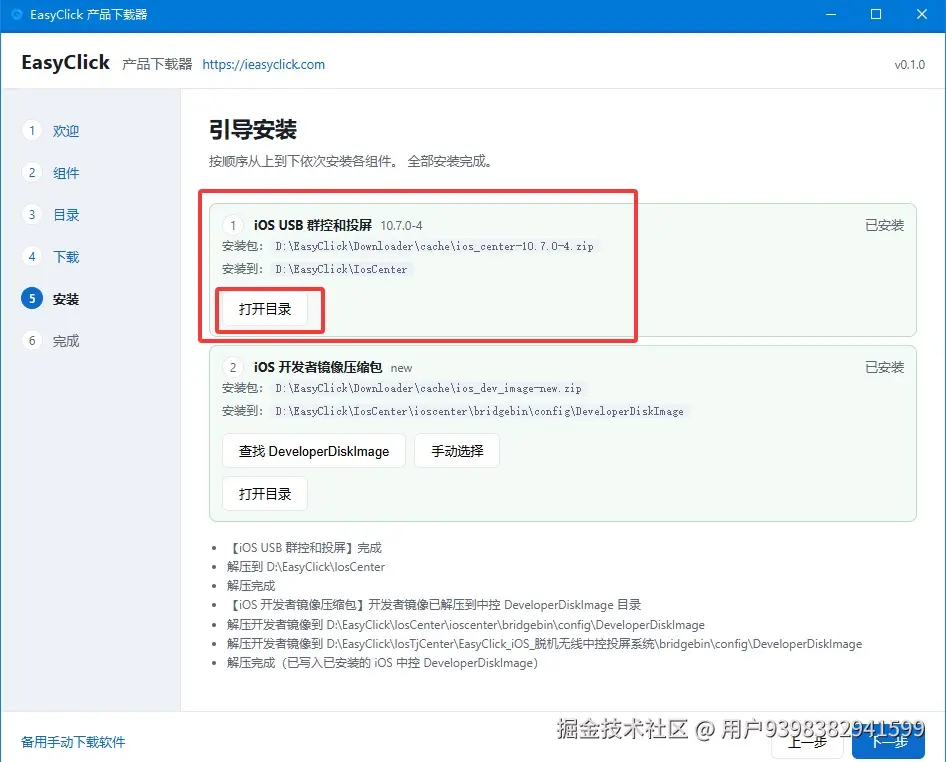
Task: Click the 手动选择 button
Action: click(x=457, y=451)
